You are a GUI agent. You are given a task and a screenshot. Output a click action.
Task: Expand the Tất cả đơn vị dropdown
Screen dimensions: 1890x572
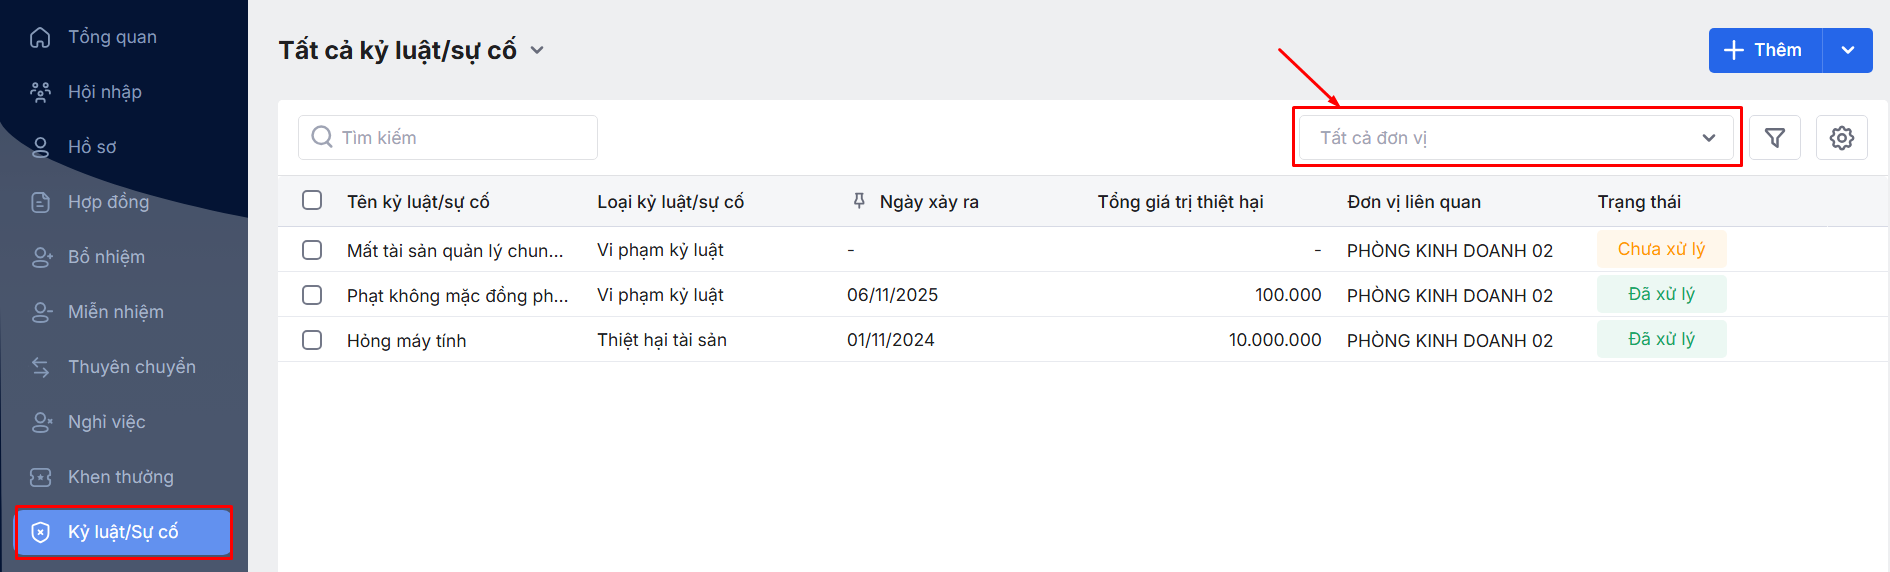[x=1516, y=138]
